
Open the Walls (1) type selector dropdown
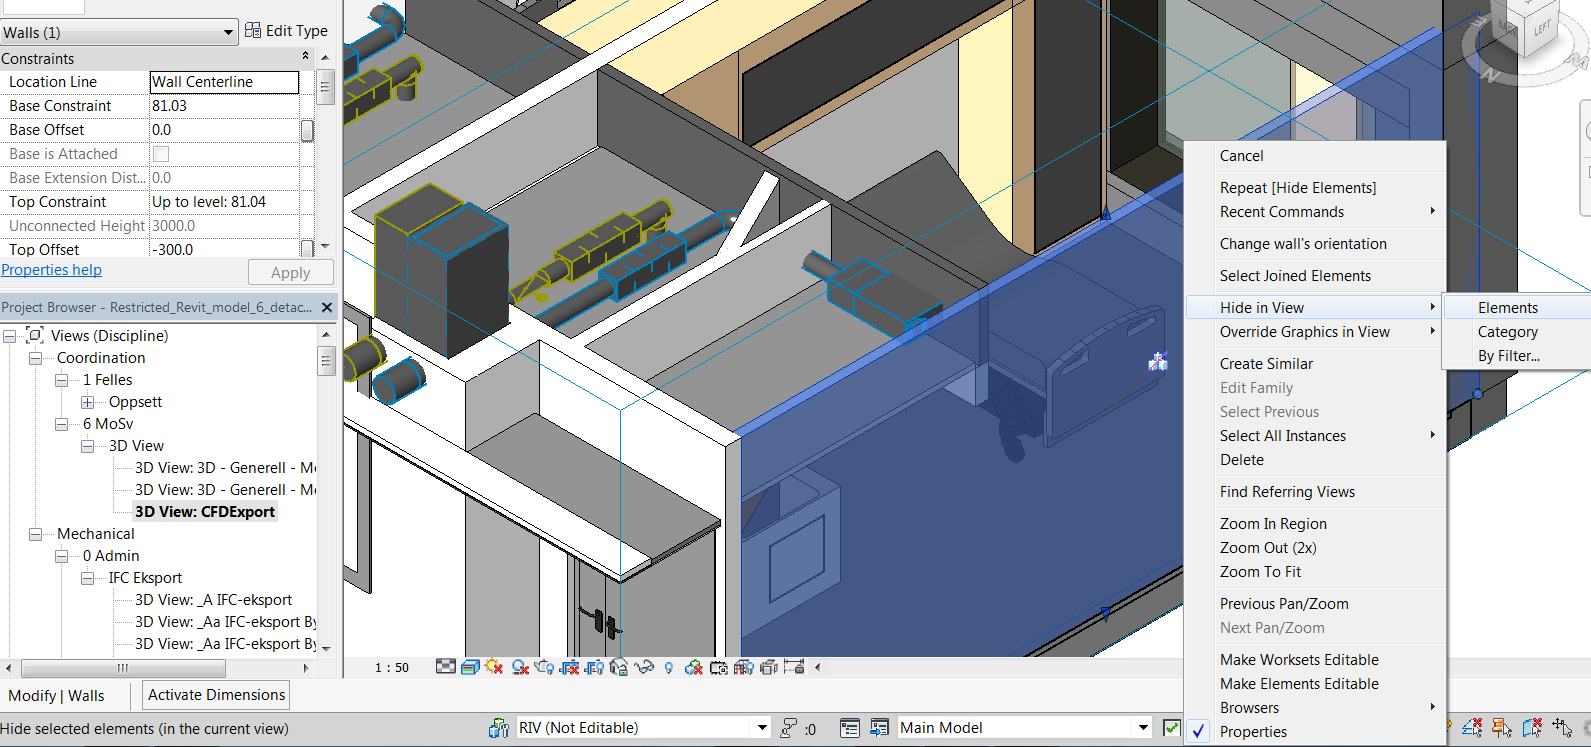(228, 33)
